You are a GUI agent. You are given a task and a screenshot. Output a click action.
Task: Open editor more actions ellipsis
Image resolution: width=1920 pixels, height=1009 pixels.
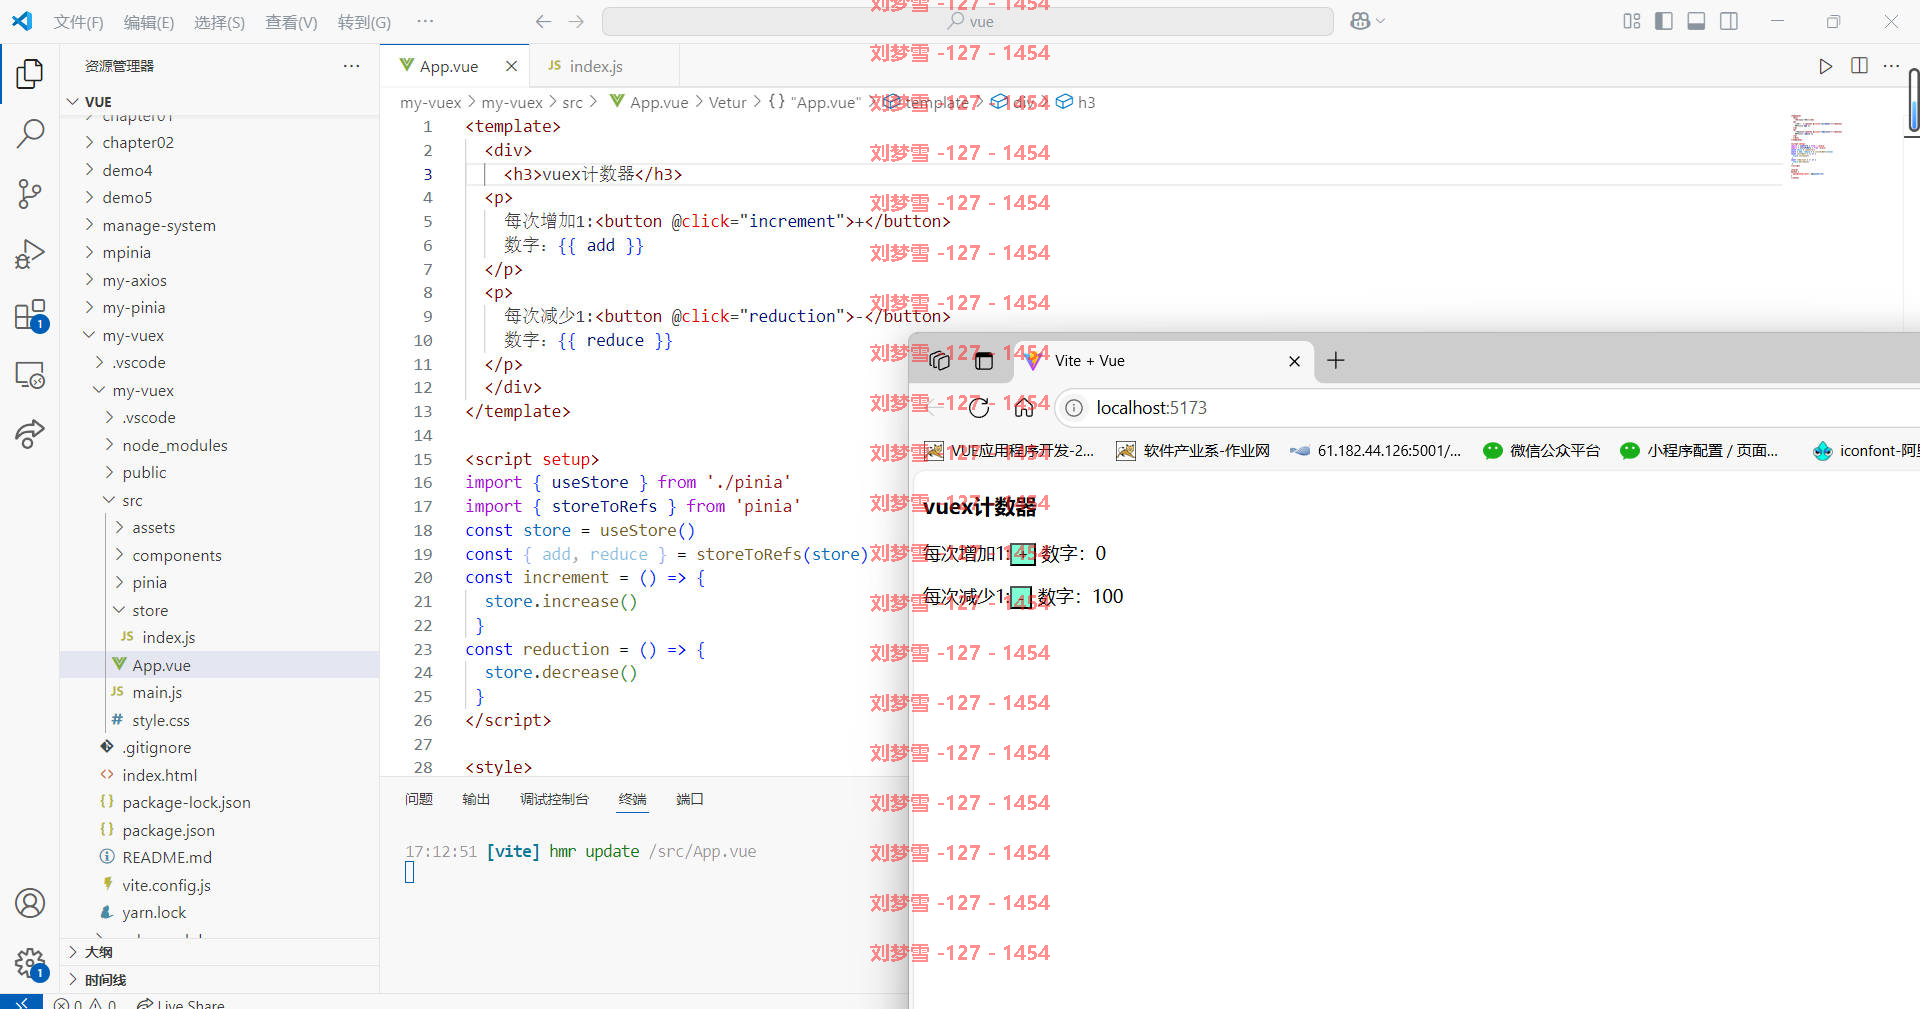tap(1891, 66)
